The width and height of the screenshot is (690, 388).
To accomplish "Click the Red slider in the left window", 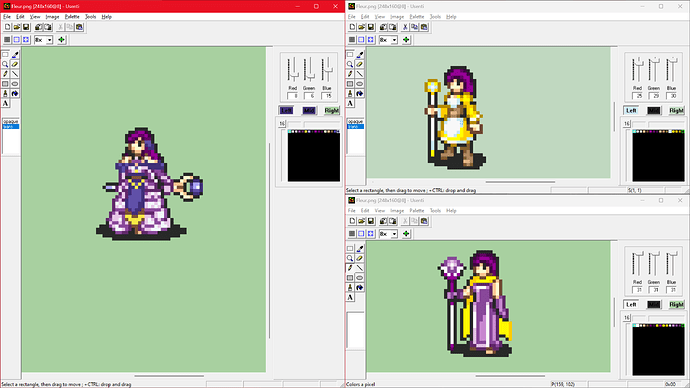I will pos(292,70).
